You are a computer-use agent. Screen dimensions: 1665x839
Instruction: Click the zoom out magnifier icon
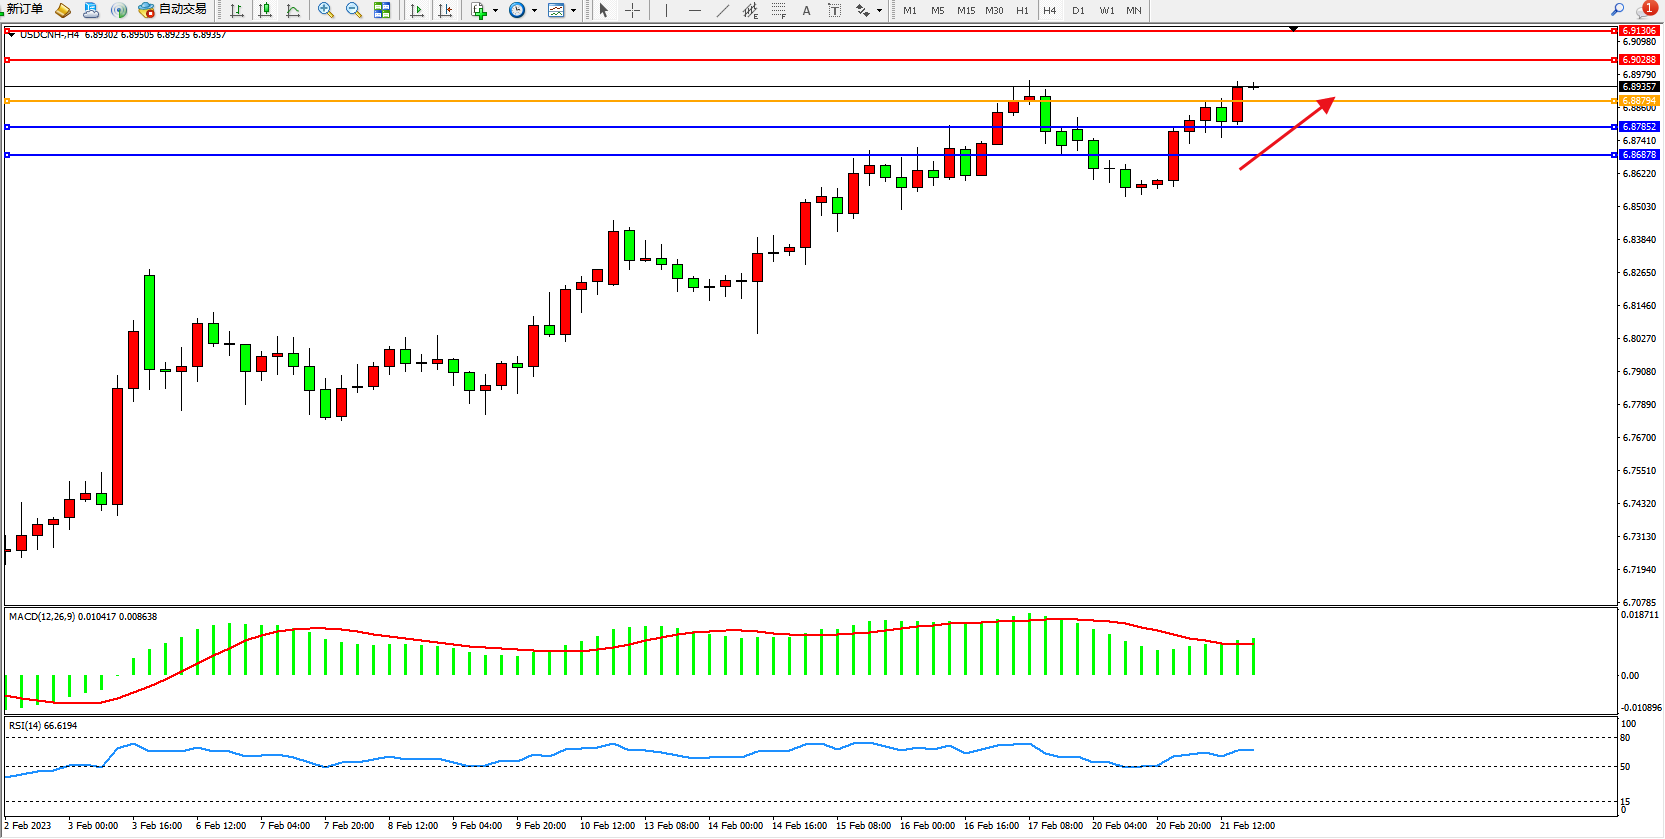click(x=353, y=10)
